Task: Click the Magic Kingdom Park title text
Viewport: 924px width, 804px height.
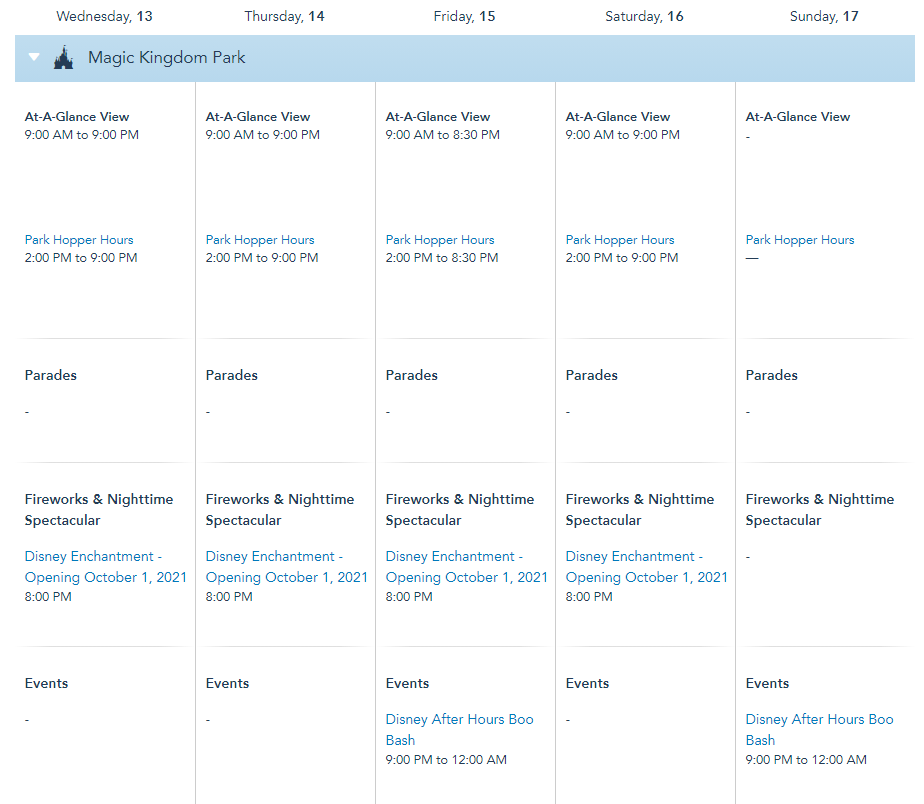Action: (x=167, y=58)
